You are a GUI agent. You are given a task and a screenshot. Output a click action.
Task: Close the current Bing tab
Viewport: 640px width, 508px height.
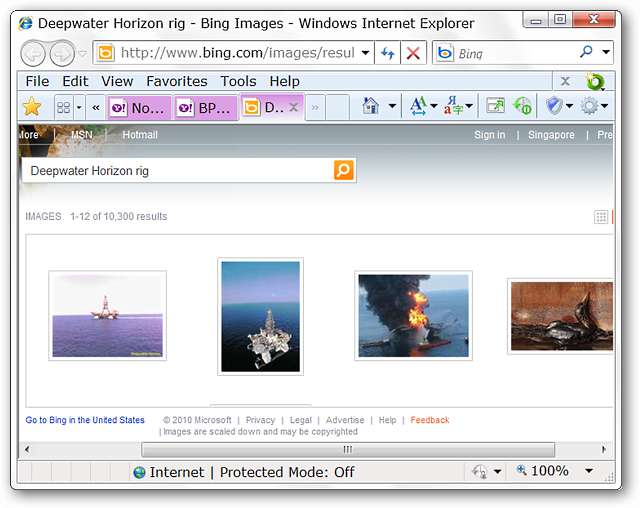pos(293,107)
